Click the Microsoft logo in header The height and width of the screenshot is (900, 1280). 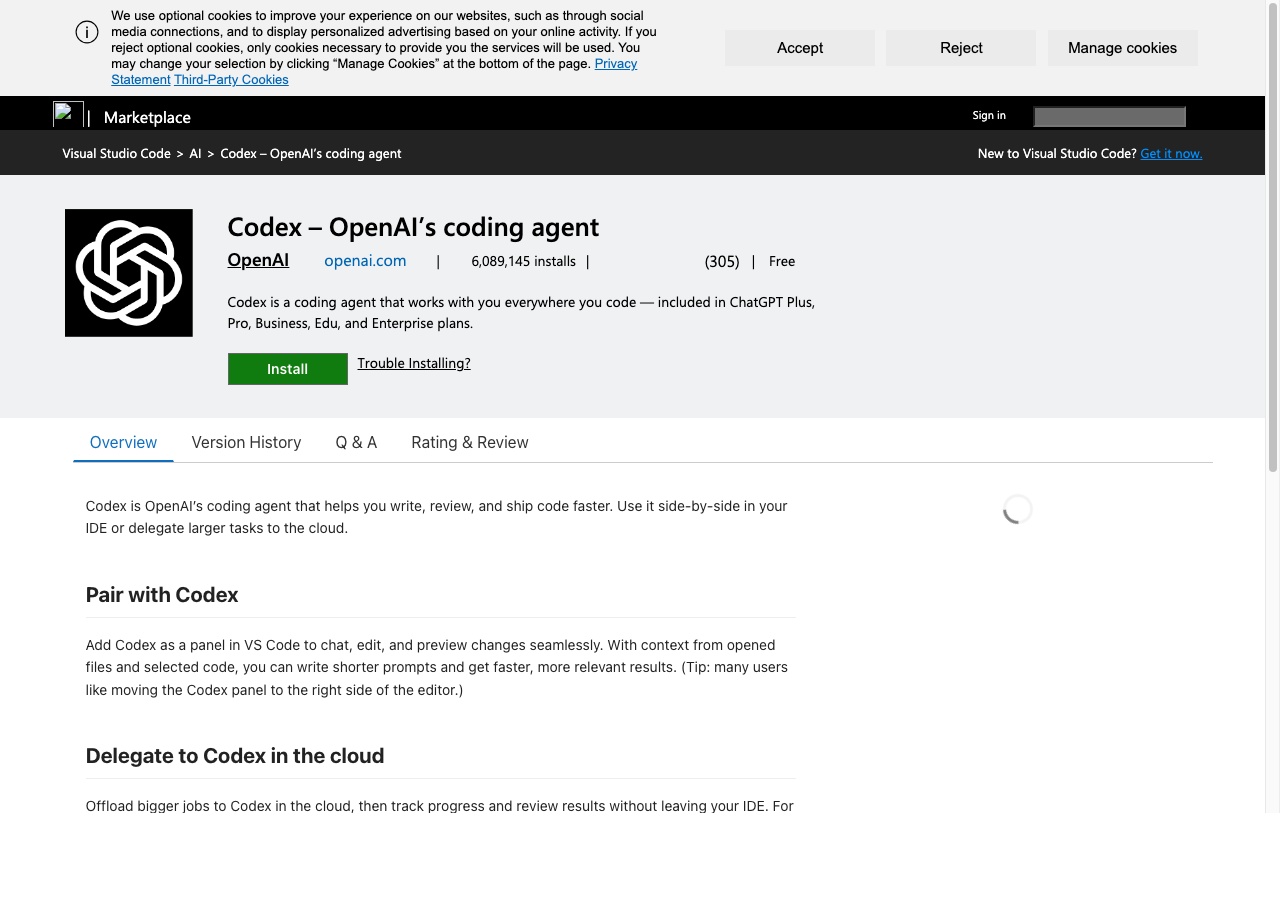pos(68,114)
